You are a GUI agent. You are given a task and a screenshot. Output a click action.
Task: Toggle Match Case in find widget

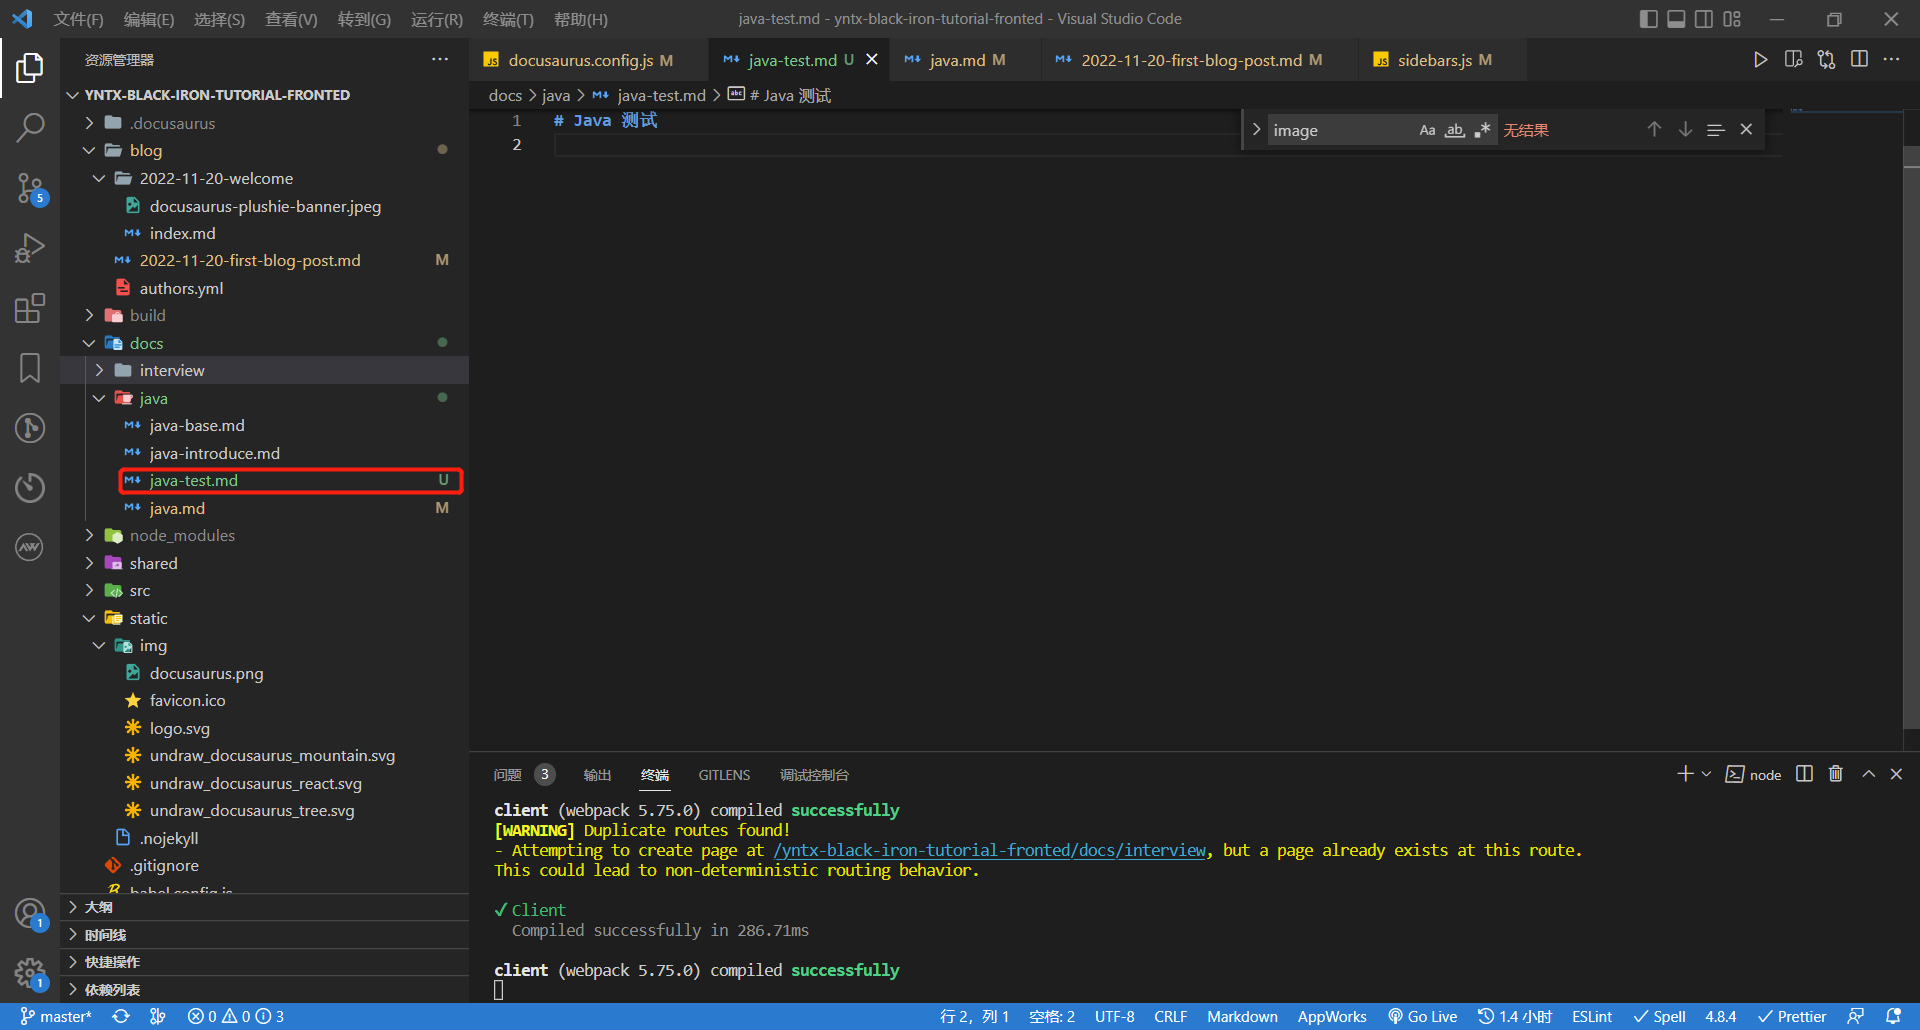pos(1427,130)
